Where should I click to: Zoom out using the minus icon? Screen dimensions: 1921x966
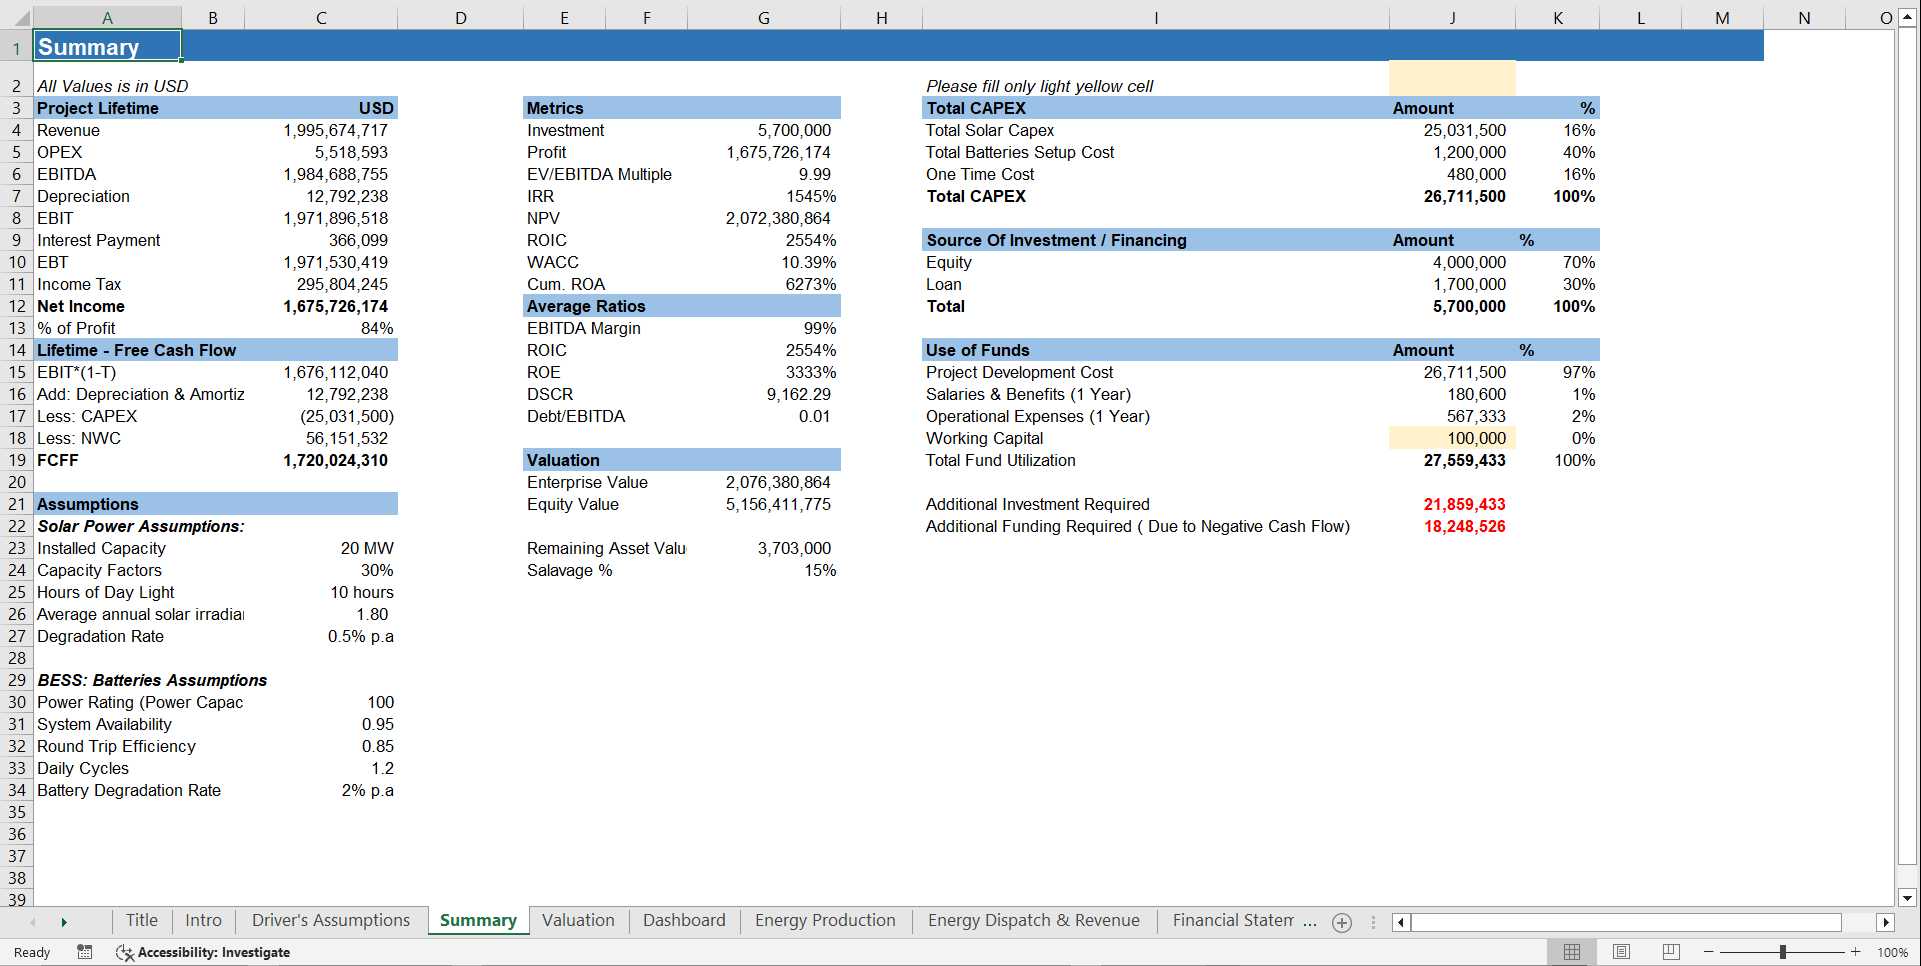tap(1707, 952)
